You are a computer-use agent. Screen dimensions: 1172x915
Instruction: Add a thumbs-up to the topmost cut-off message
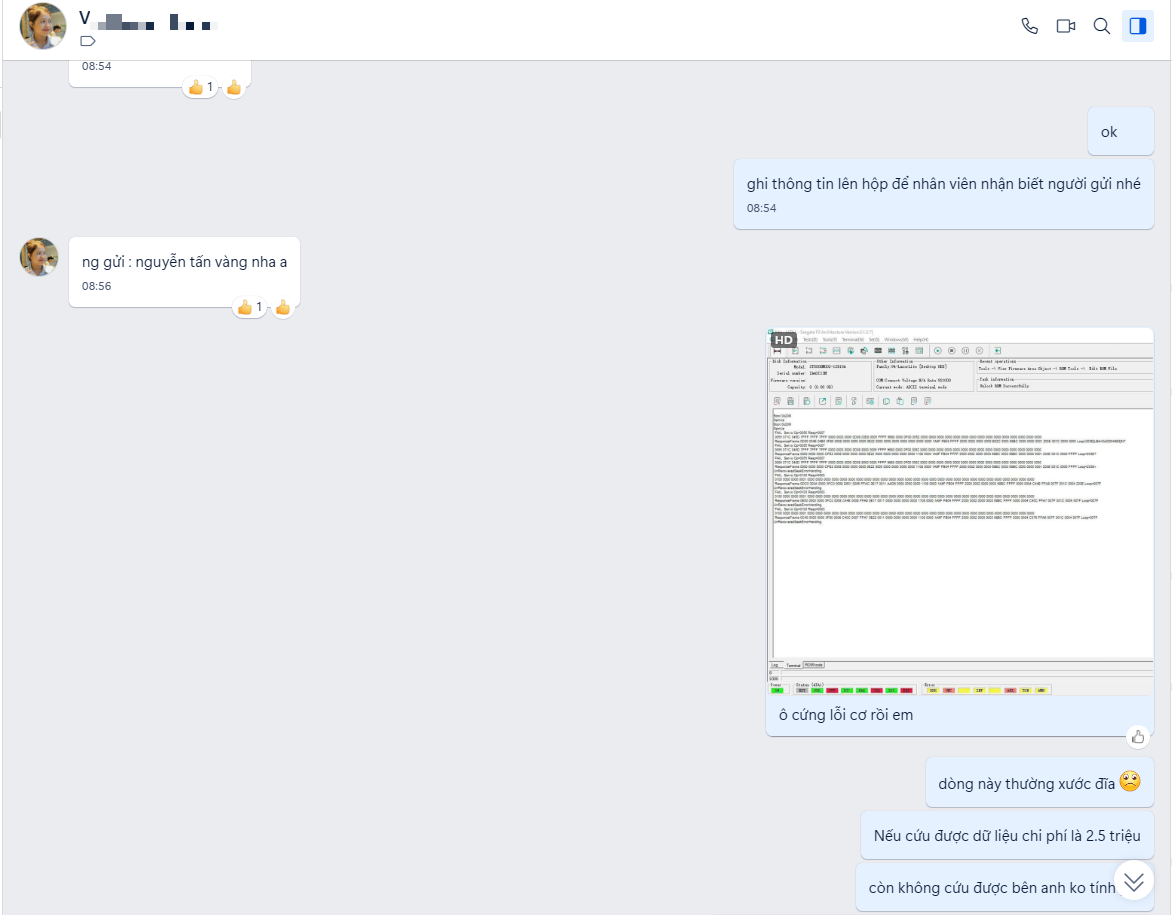point(234,87)
